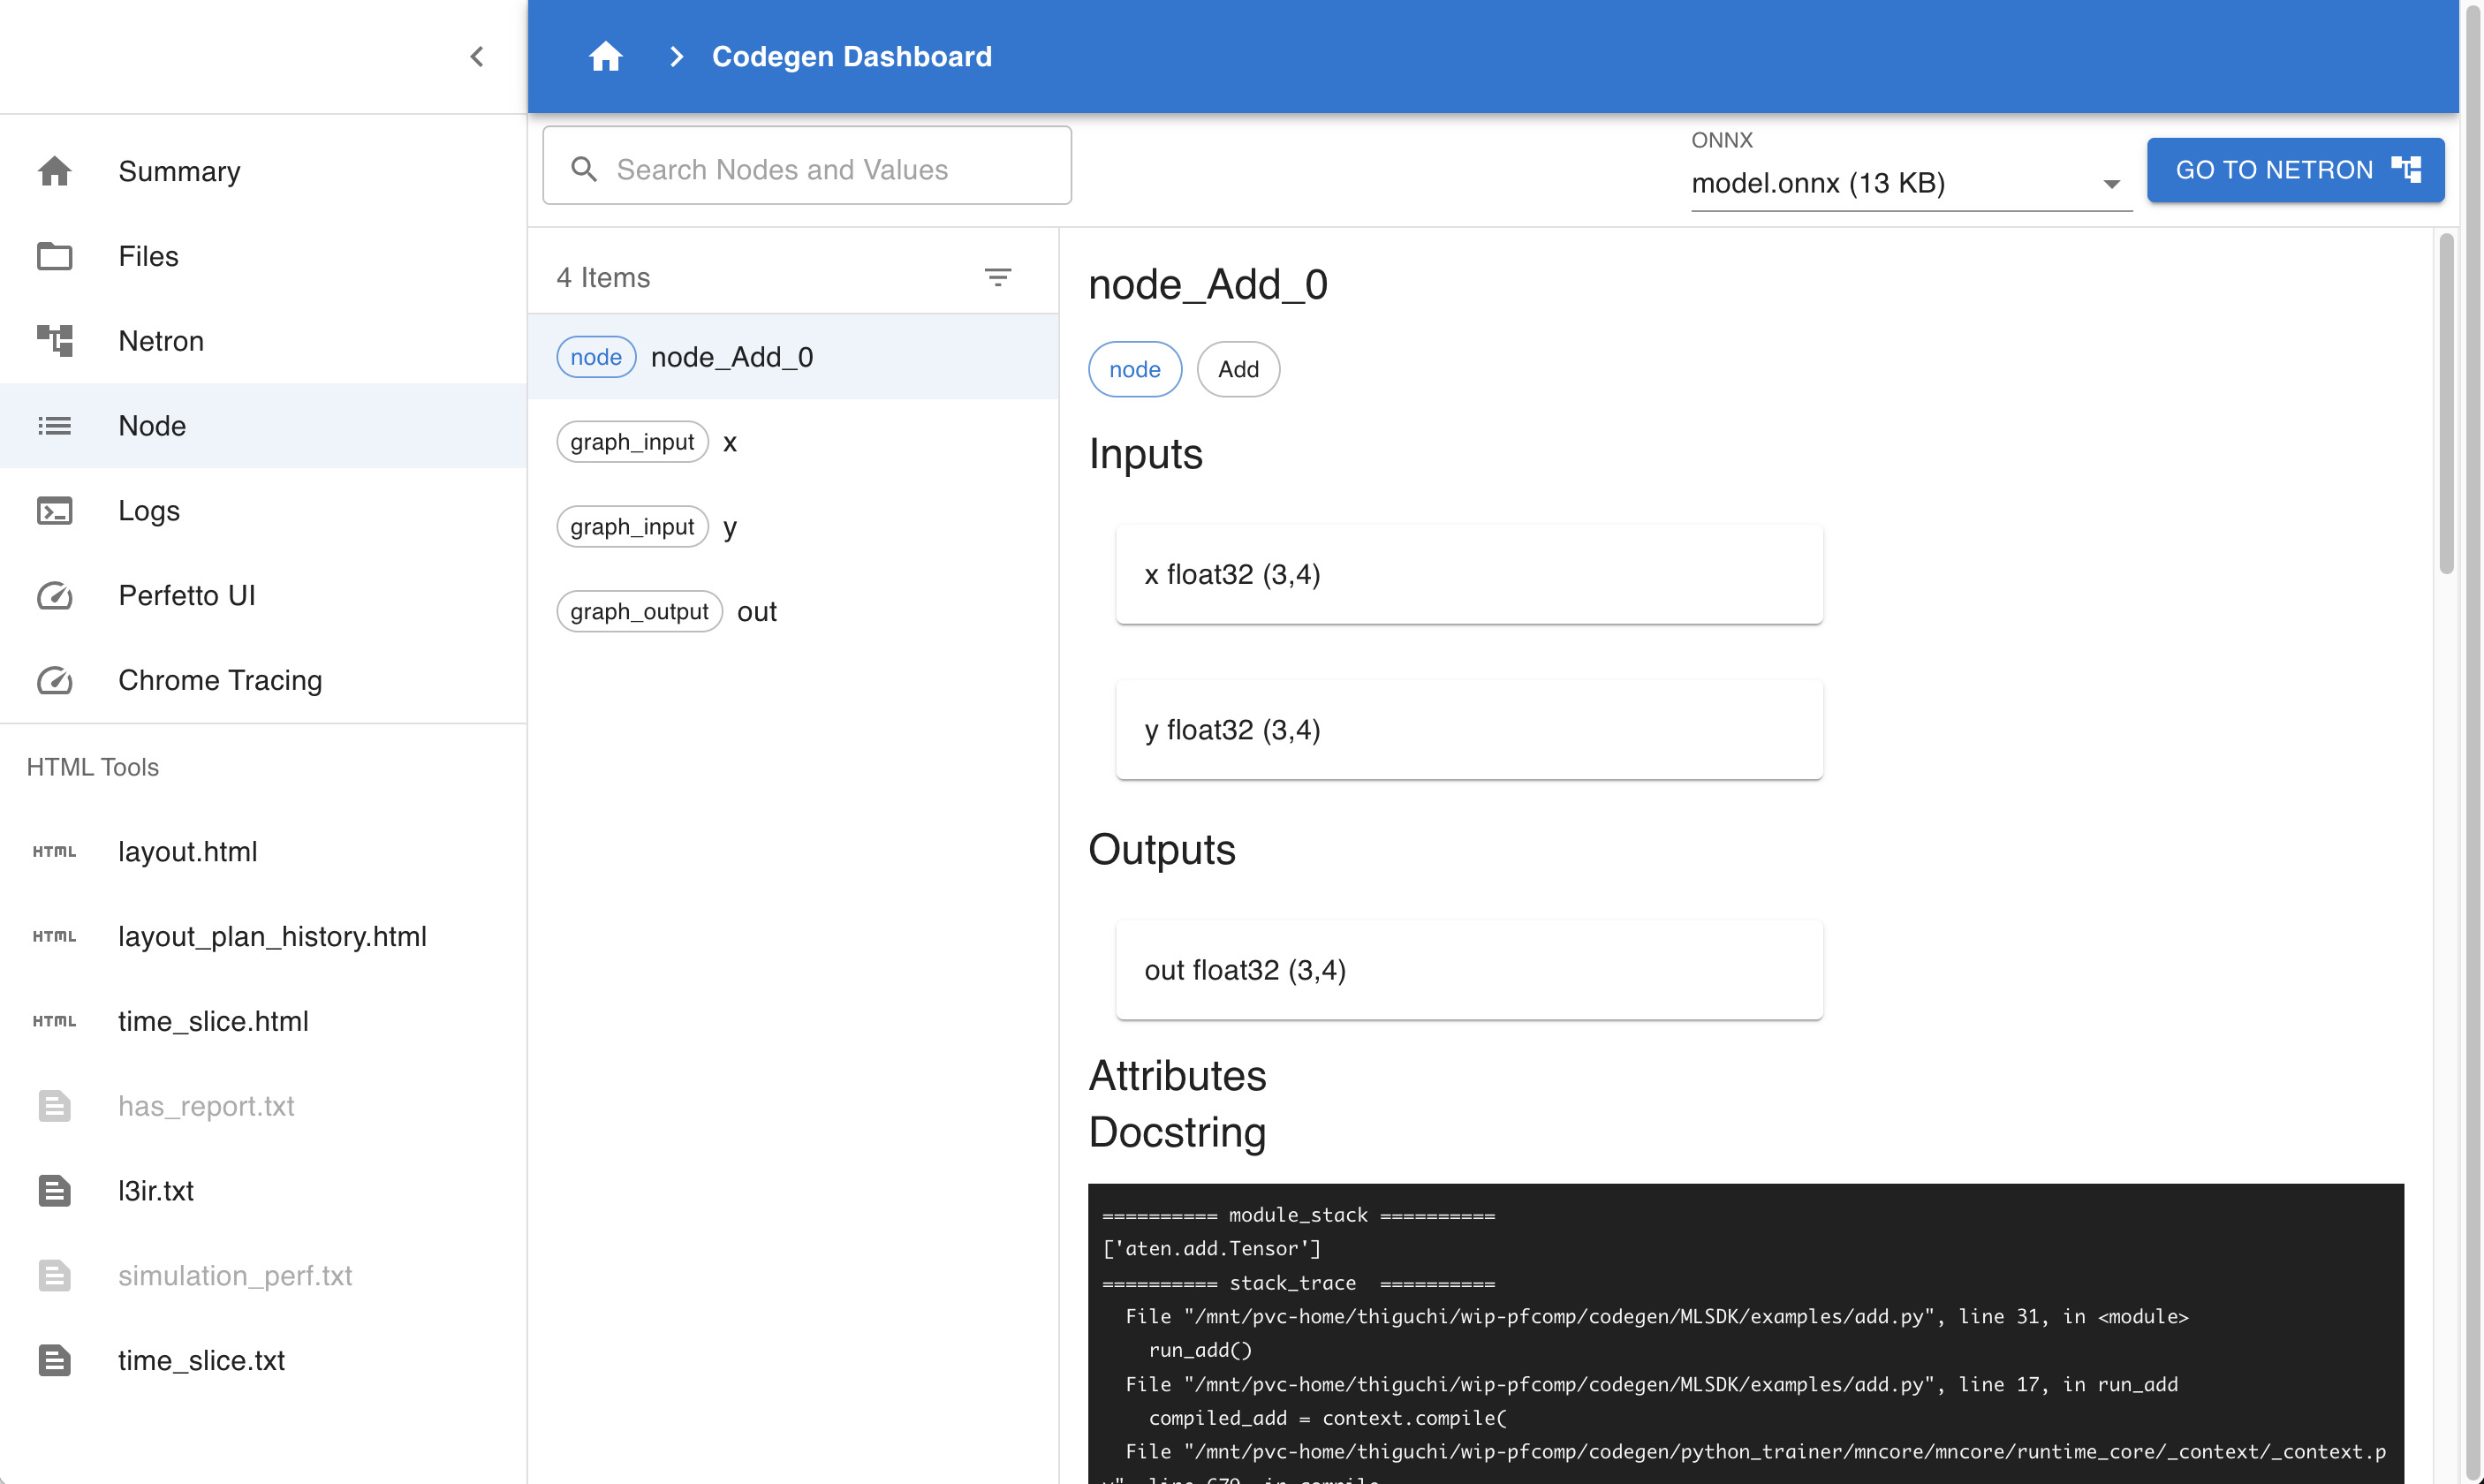Click the Files folder icon
Viewport: 2484px width, 1484px height.
[55, 256]
